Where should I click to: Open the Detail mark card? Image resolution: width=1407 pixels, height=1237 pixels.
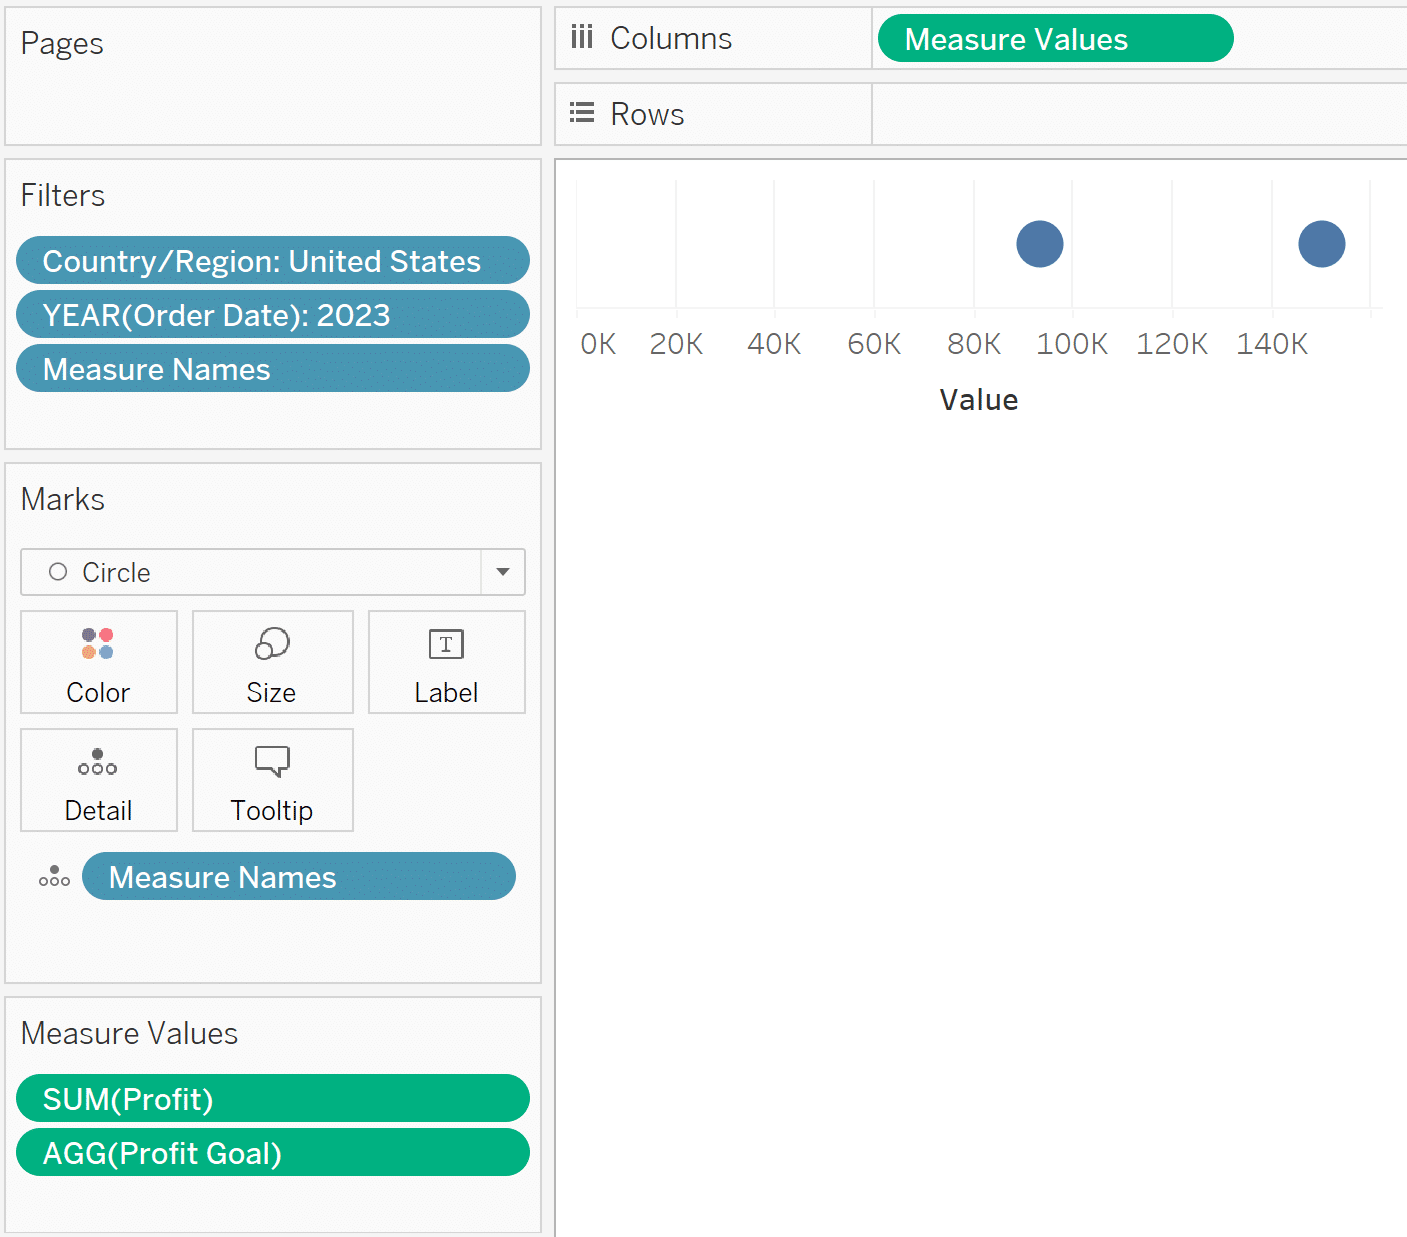[x=99, y=780]
